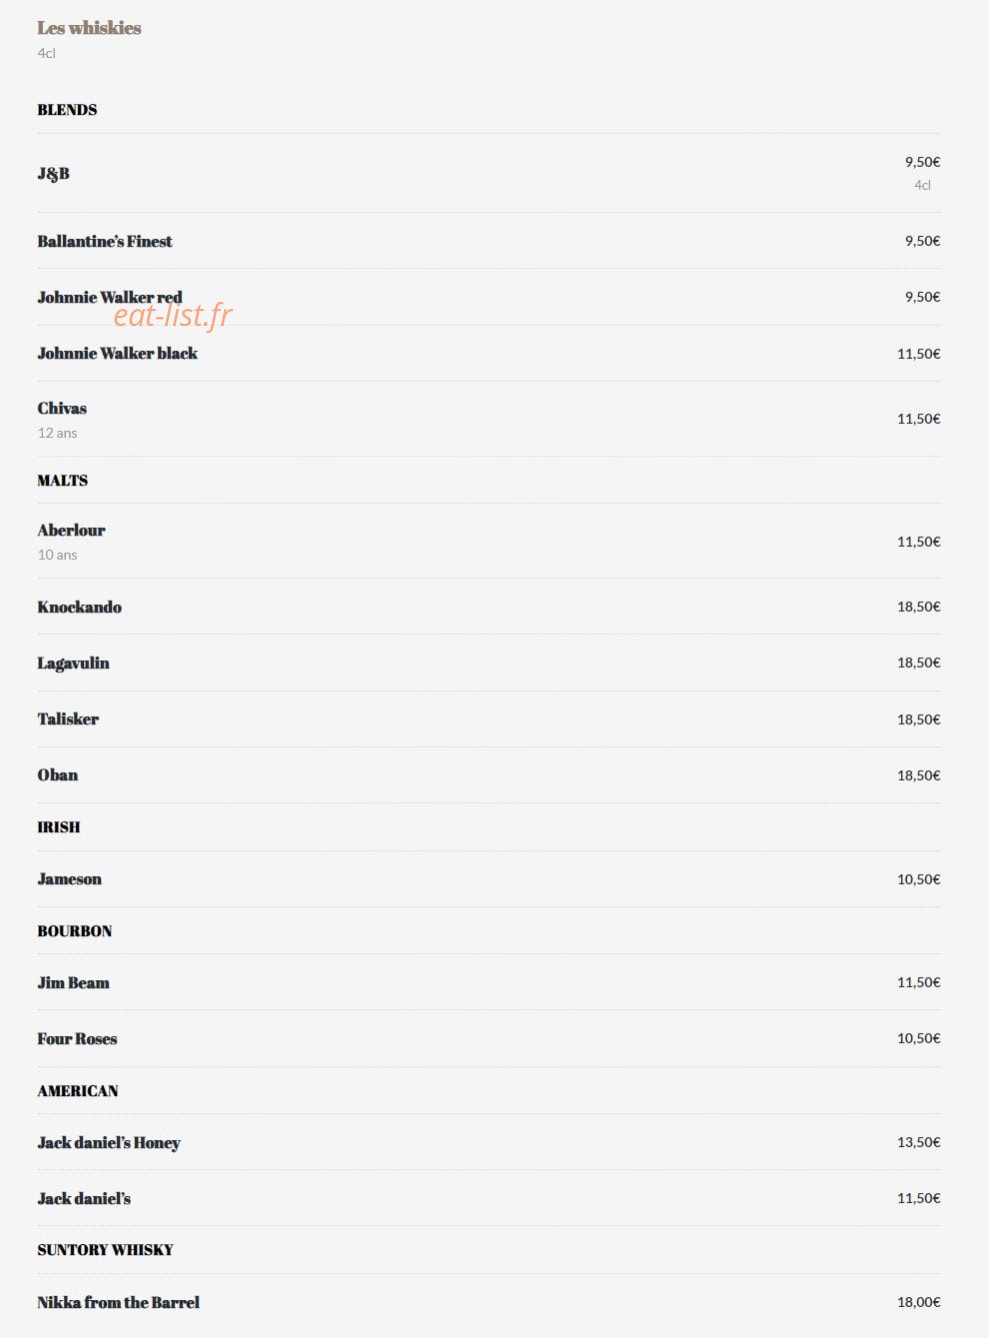The height and width of the screenshot is (1338, 989).
Task: Click the Les whiskies title
Action: click(x=89, y=28)
